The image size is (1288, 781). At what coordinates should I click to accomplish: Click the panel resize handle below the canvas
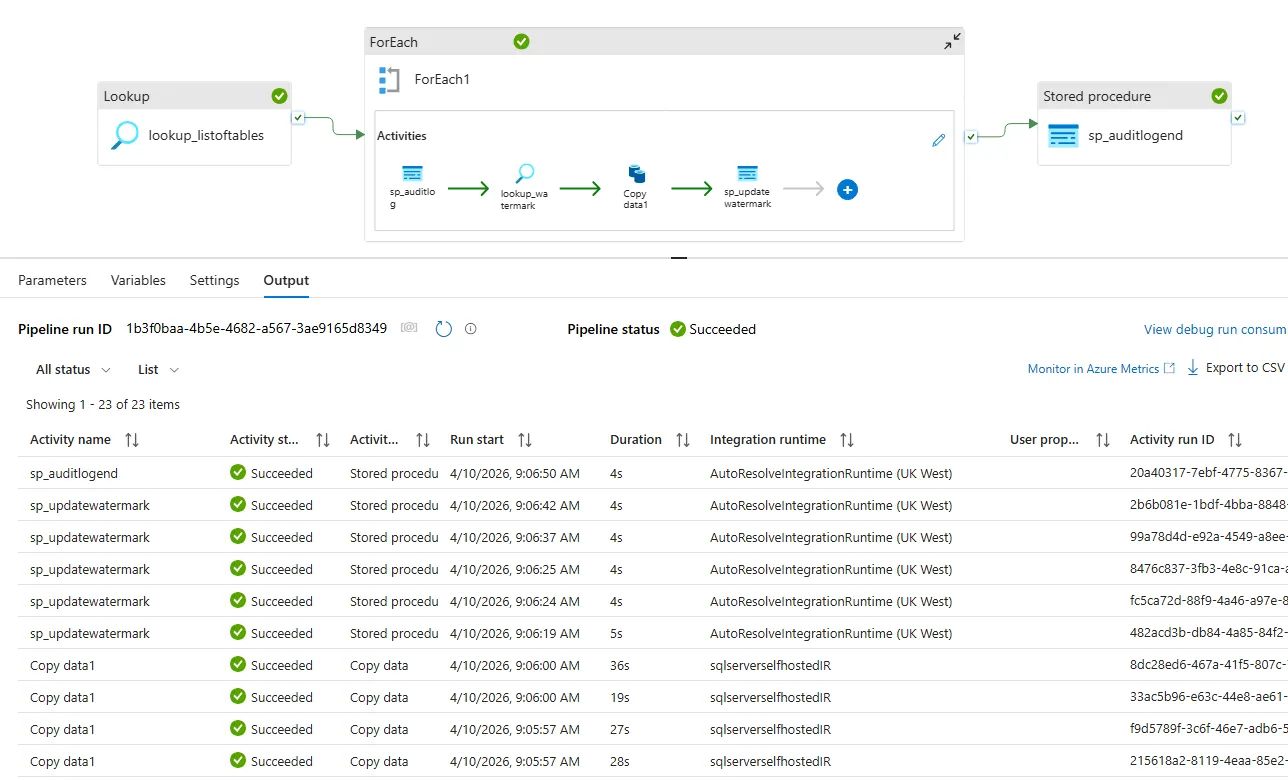click(x=679, y=258)
